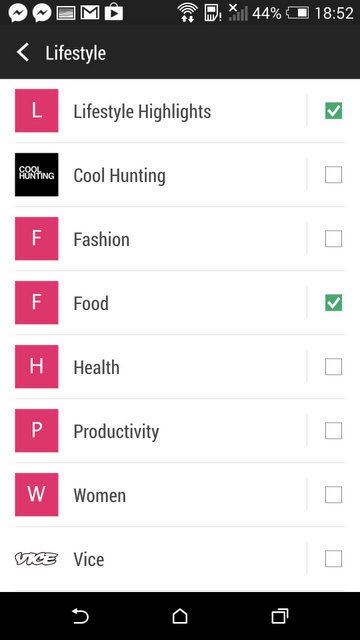This screenshot has width=360, height=640.
Task: Check the Fashion checkbox
Action: pos(333,239)
